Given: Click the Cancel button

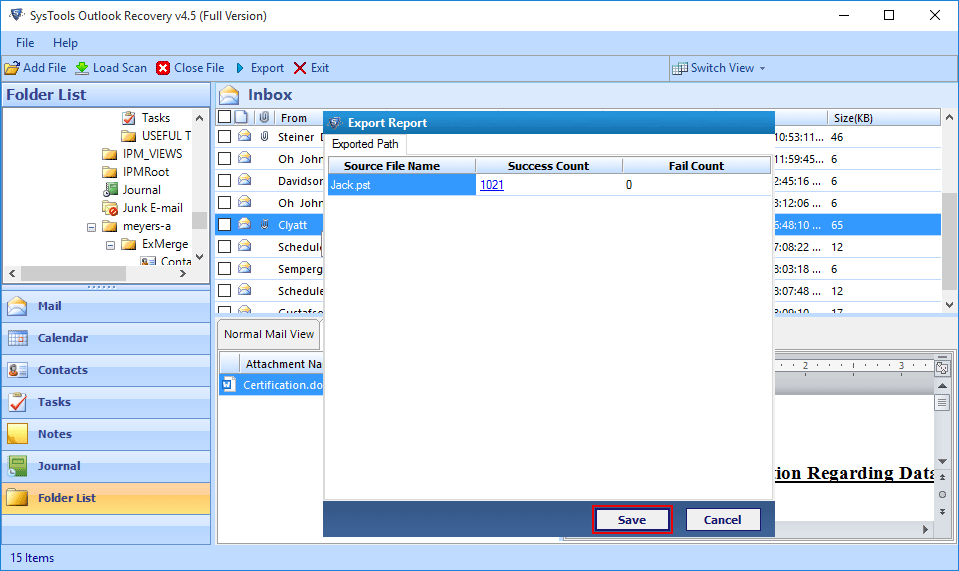Looking at the screenshot, I should 723,520.
